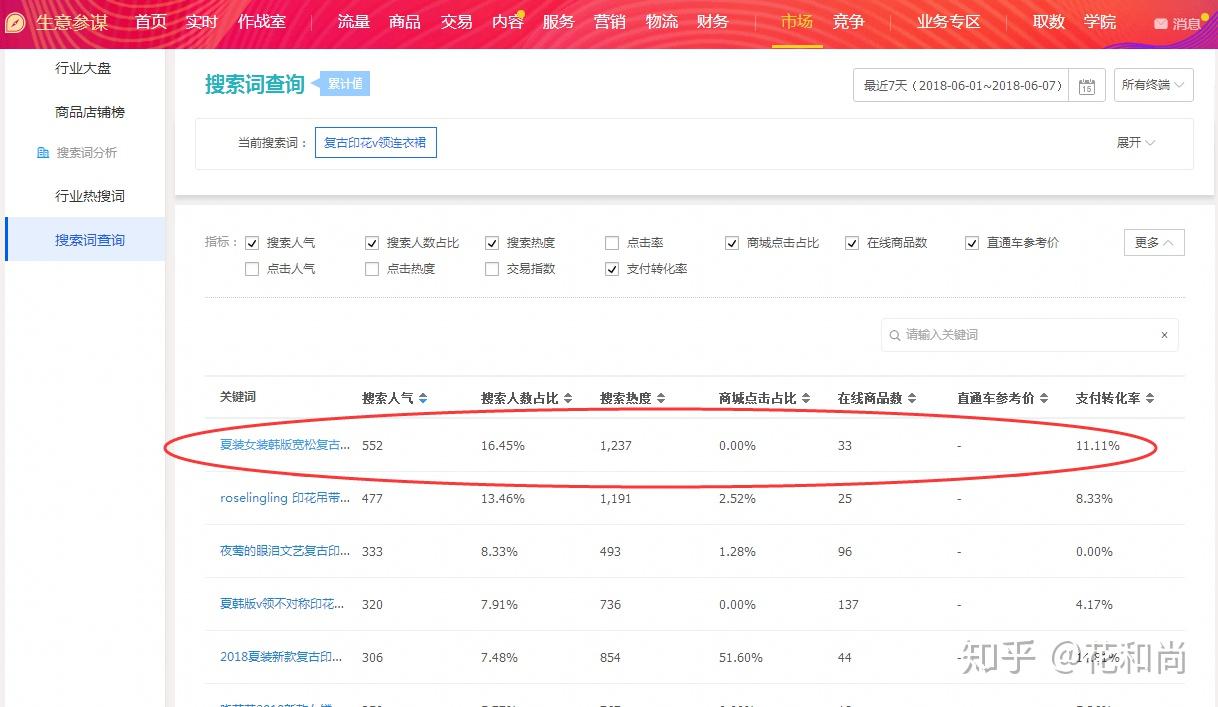Uncheck the 搜索人气 checkbox
1218x707 pixels.
252,243
